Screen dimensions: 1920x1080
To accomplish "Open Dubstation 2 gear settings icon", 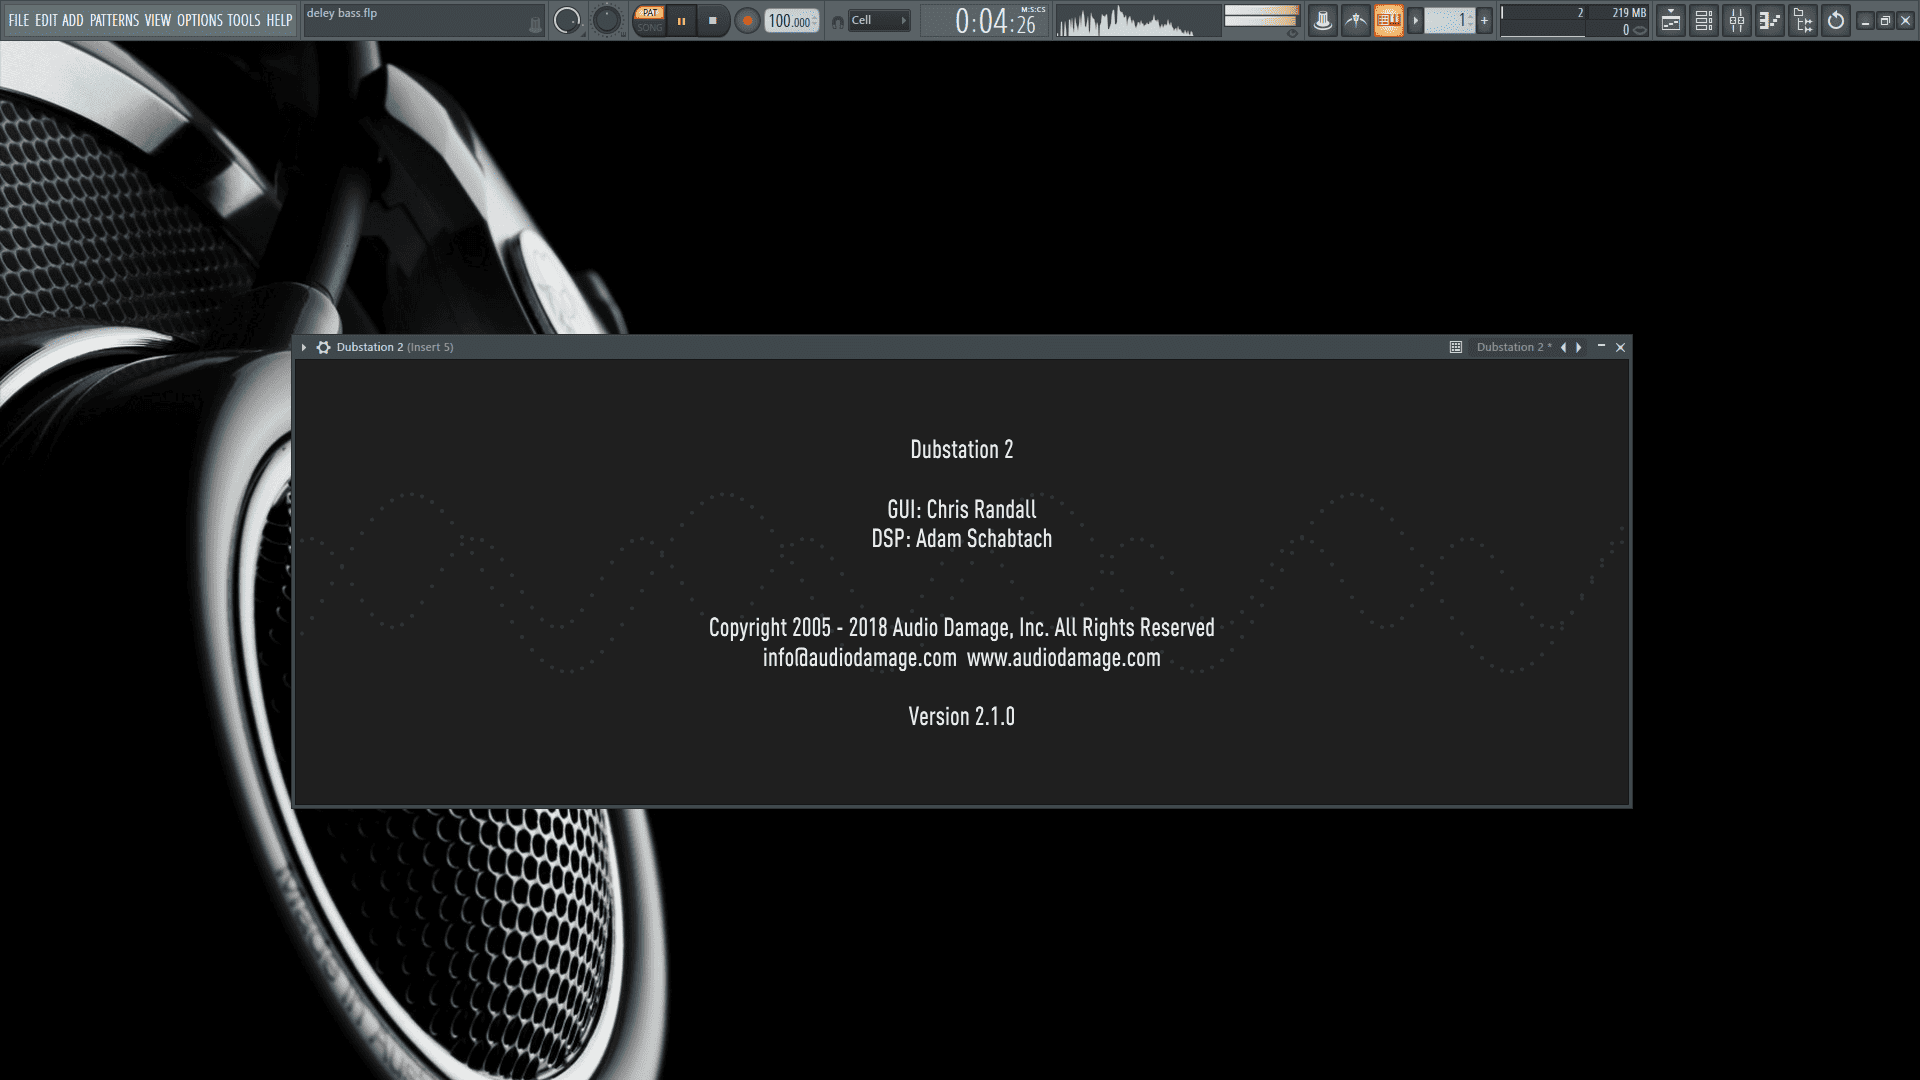I will click(323, 347).
